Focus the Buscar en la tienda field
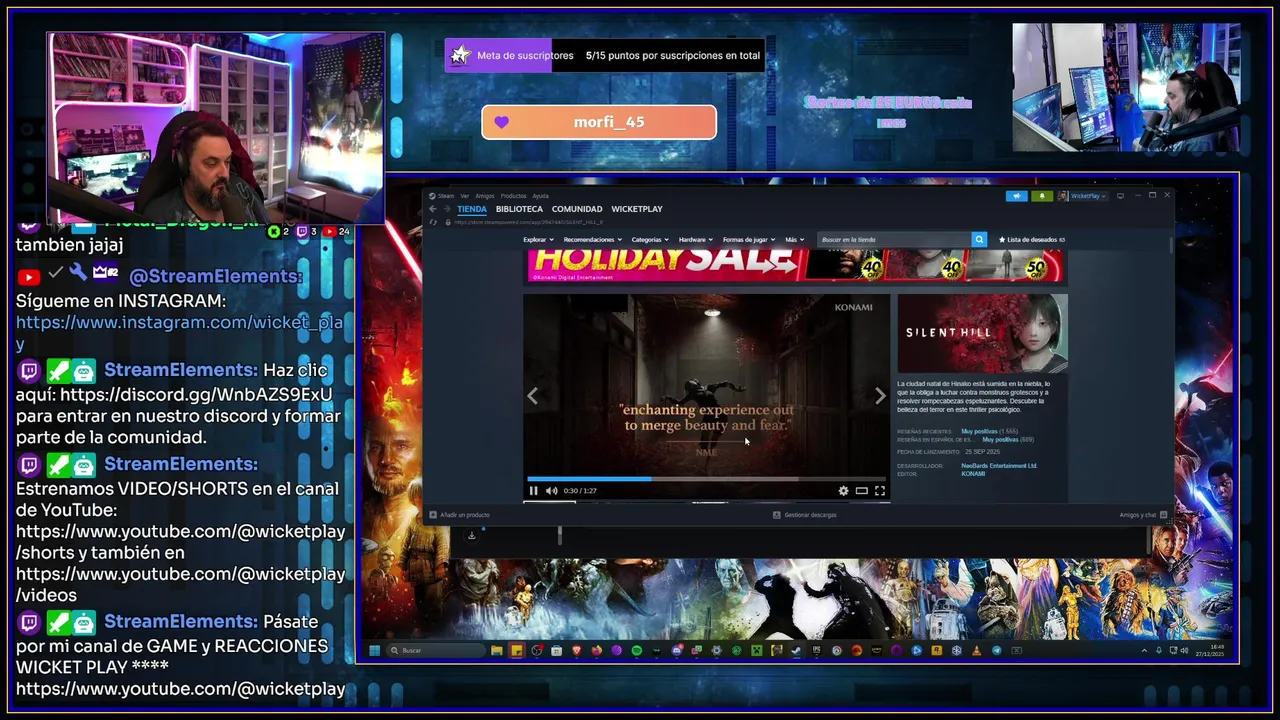This screenshot has width=1280, height=720. [x=894, y=240]
